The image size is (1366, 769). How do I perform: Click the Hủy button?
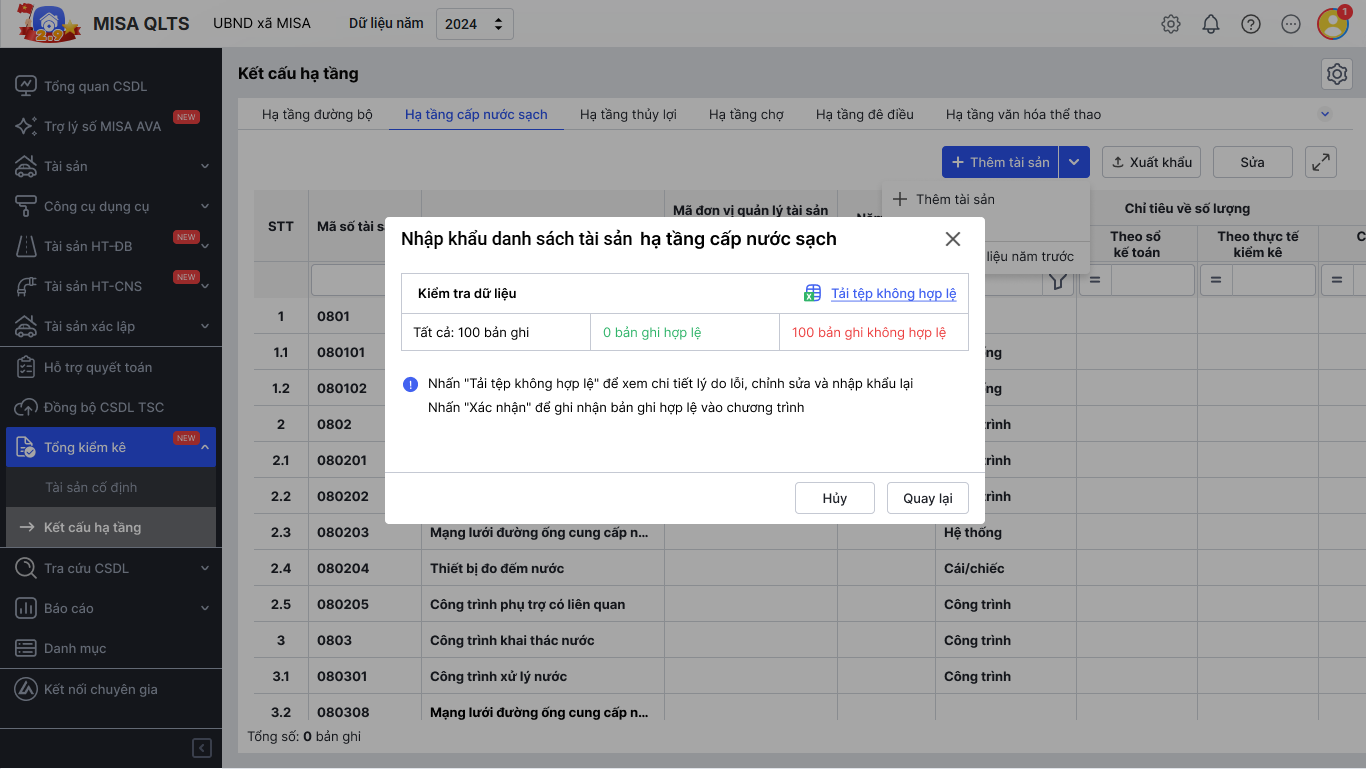point(835,498)
